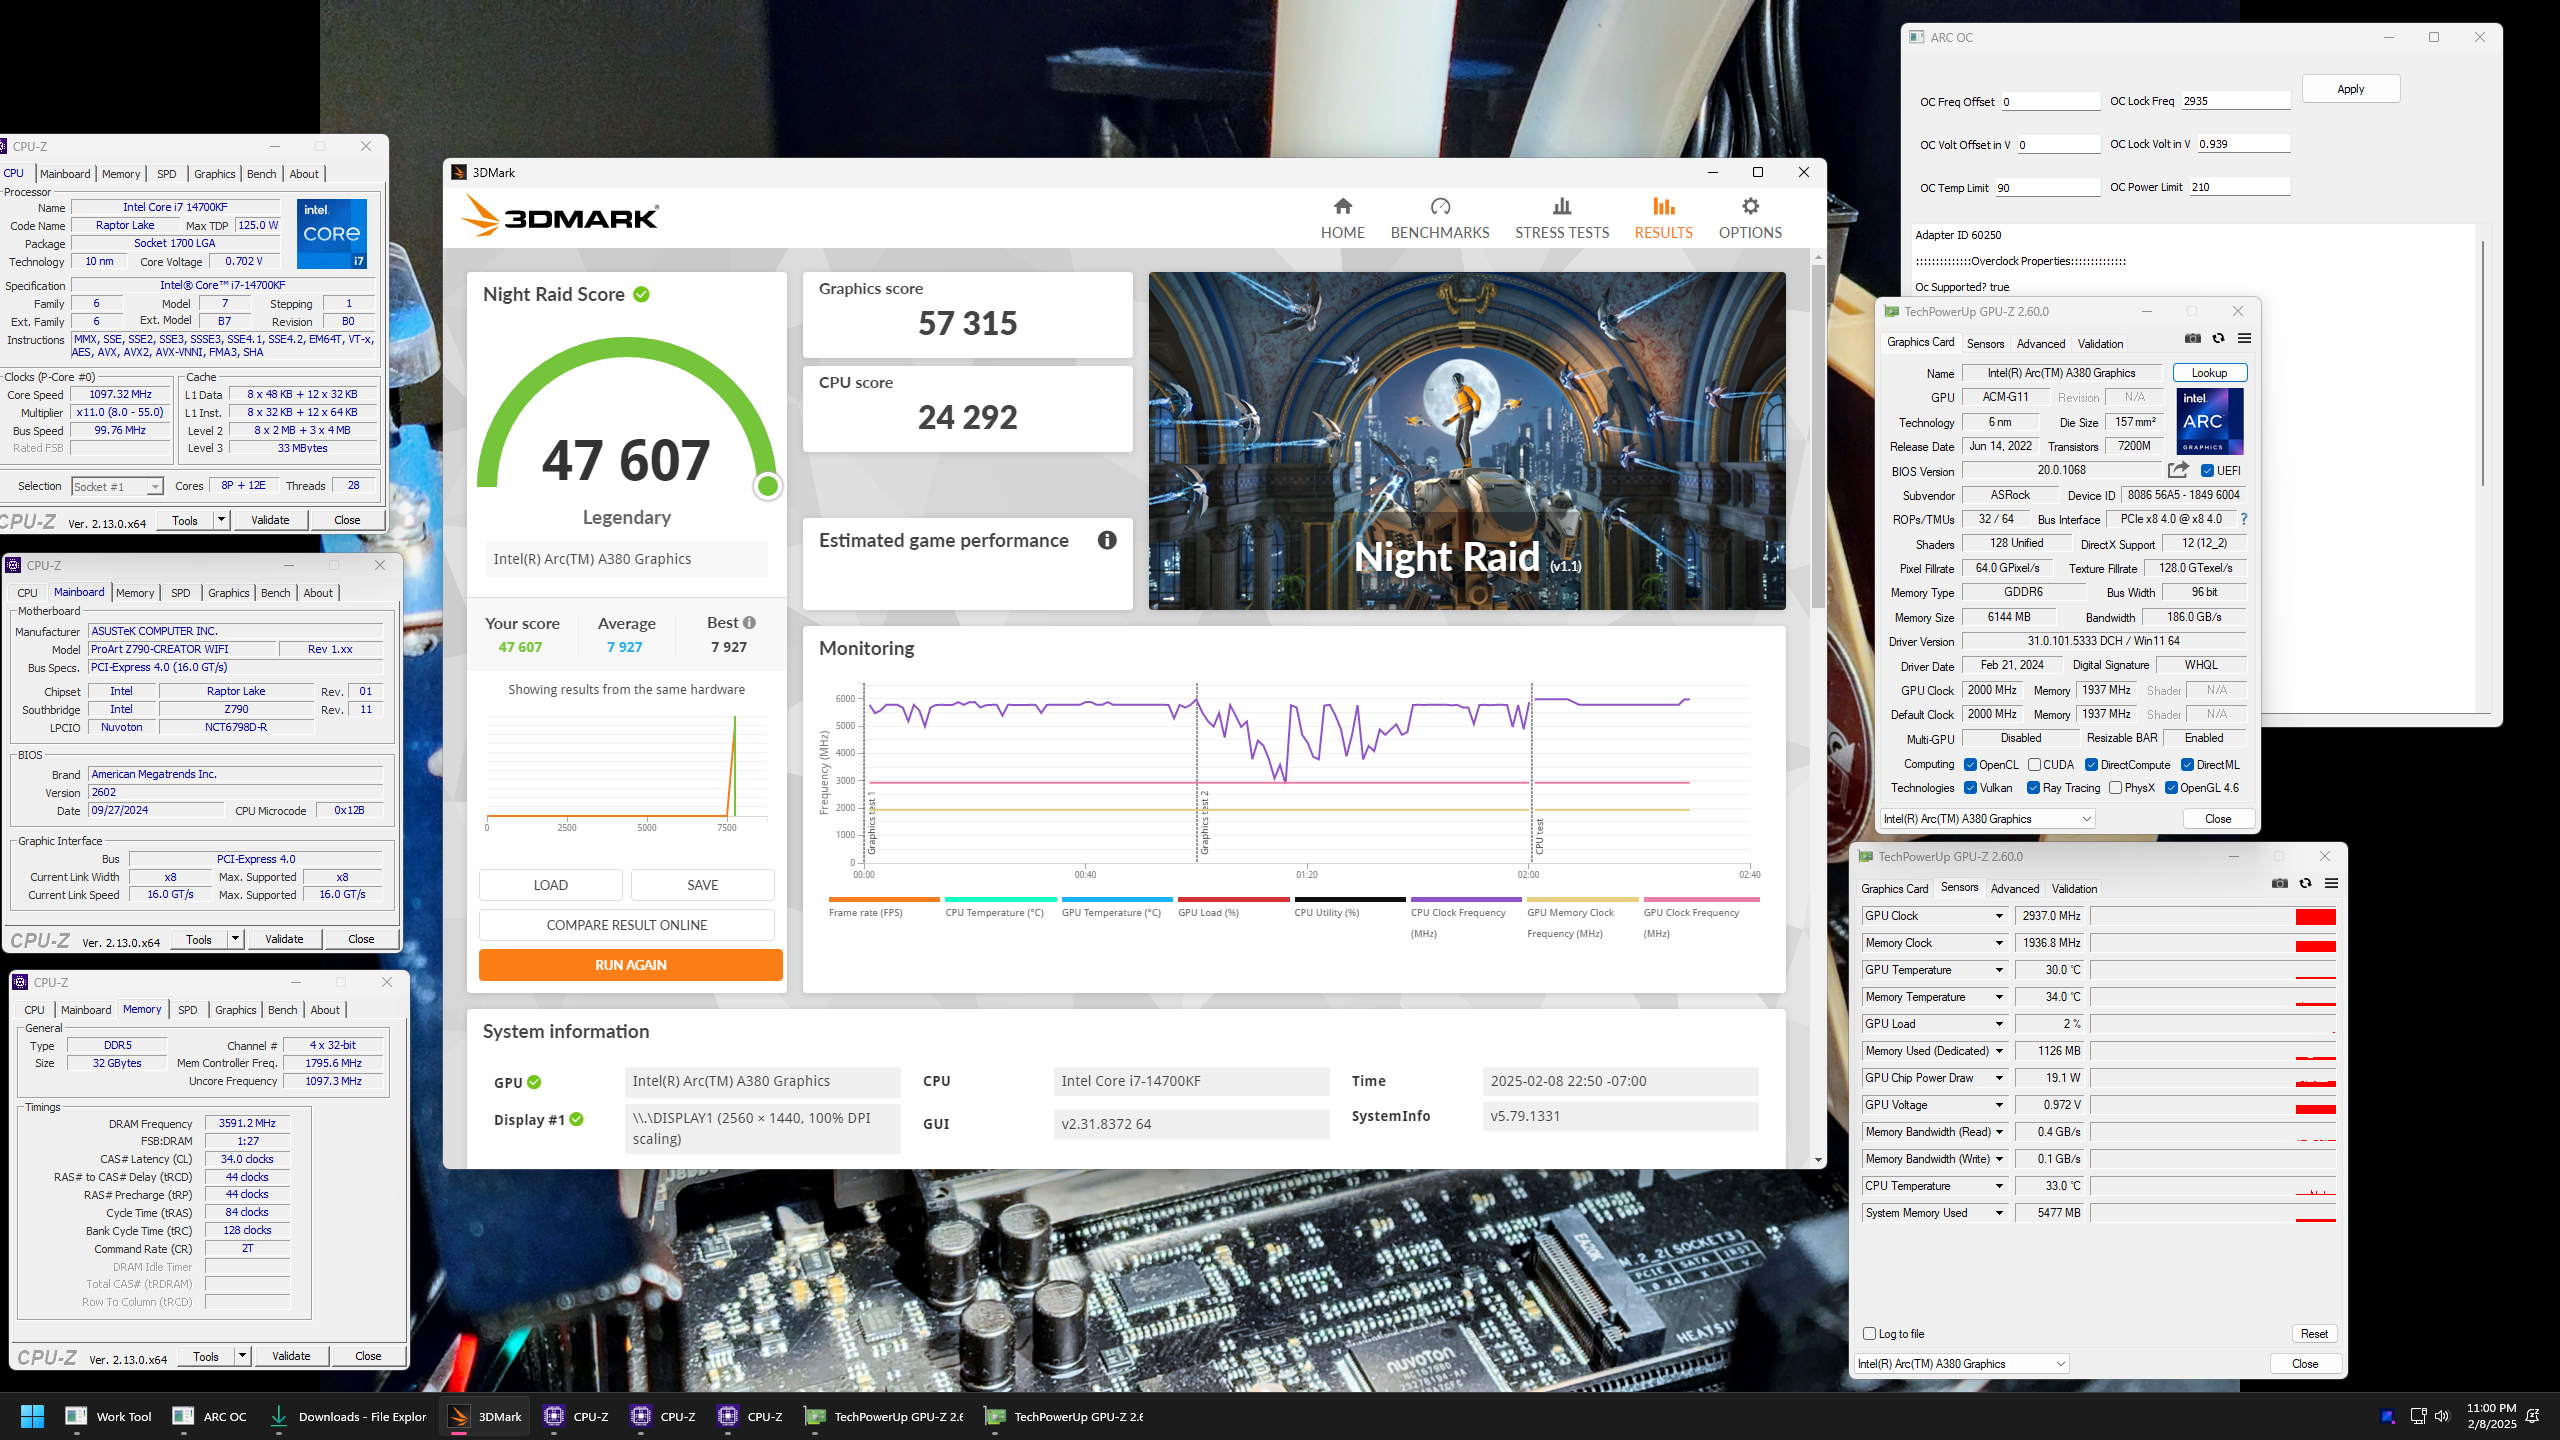Screen dimensions: 2560x1440
Task: Open the hamburger menu in GPU-Z Graphics Card window
Action: [2244, 338]
